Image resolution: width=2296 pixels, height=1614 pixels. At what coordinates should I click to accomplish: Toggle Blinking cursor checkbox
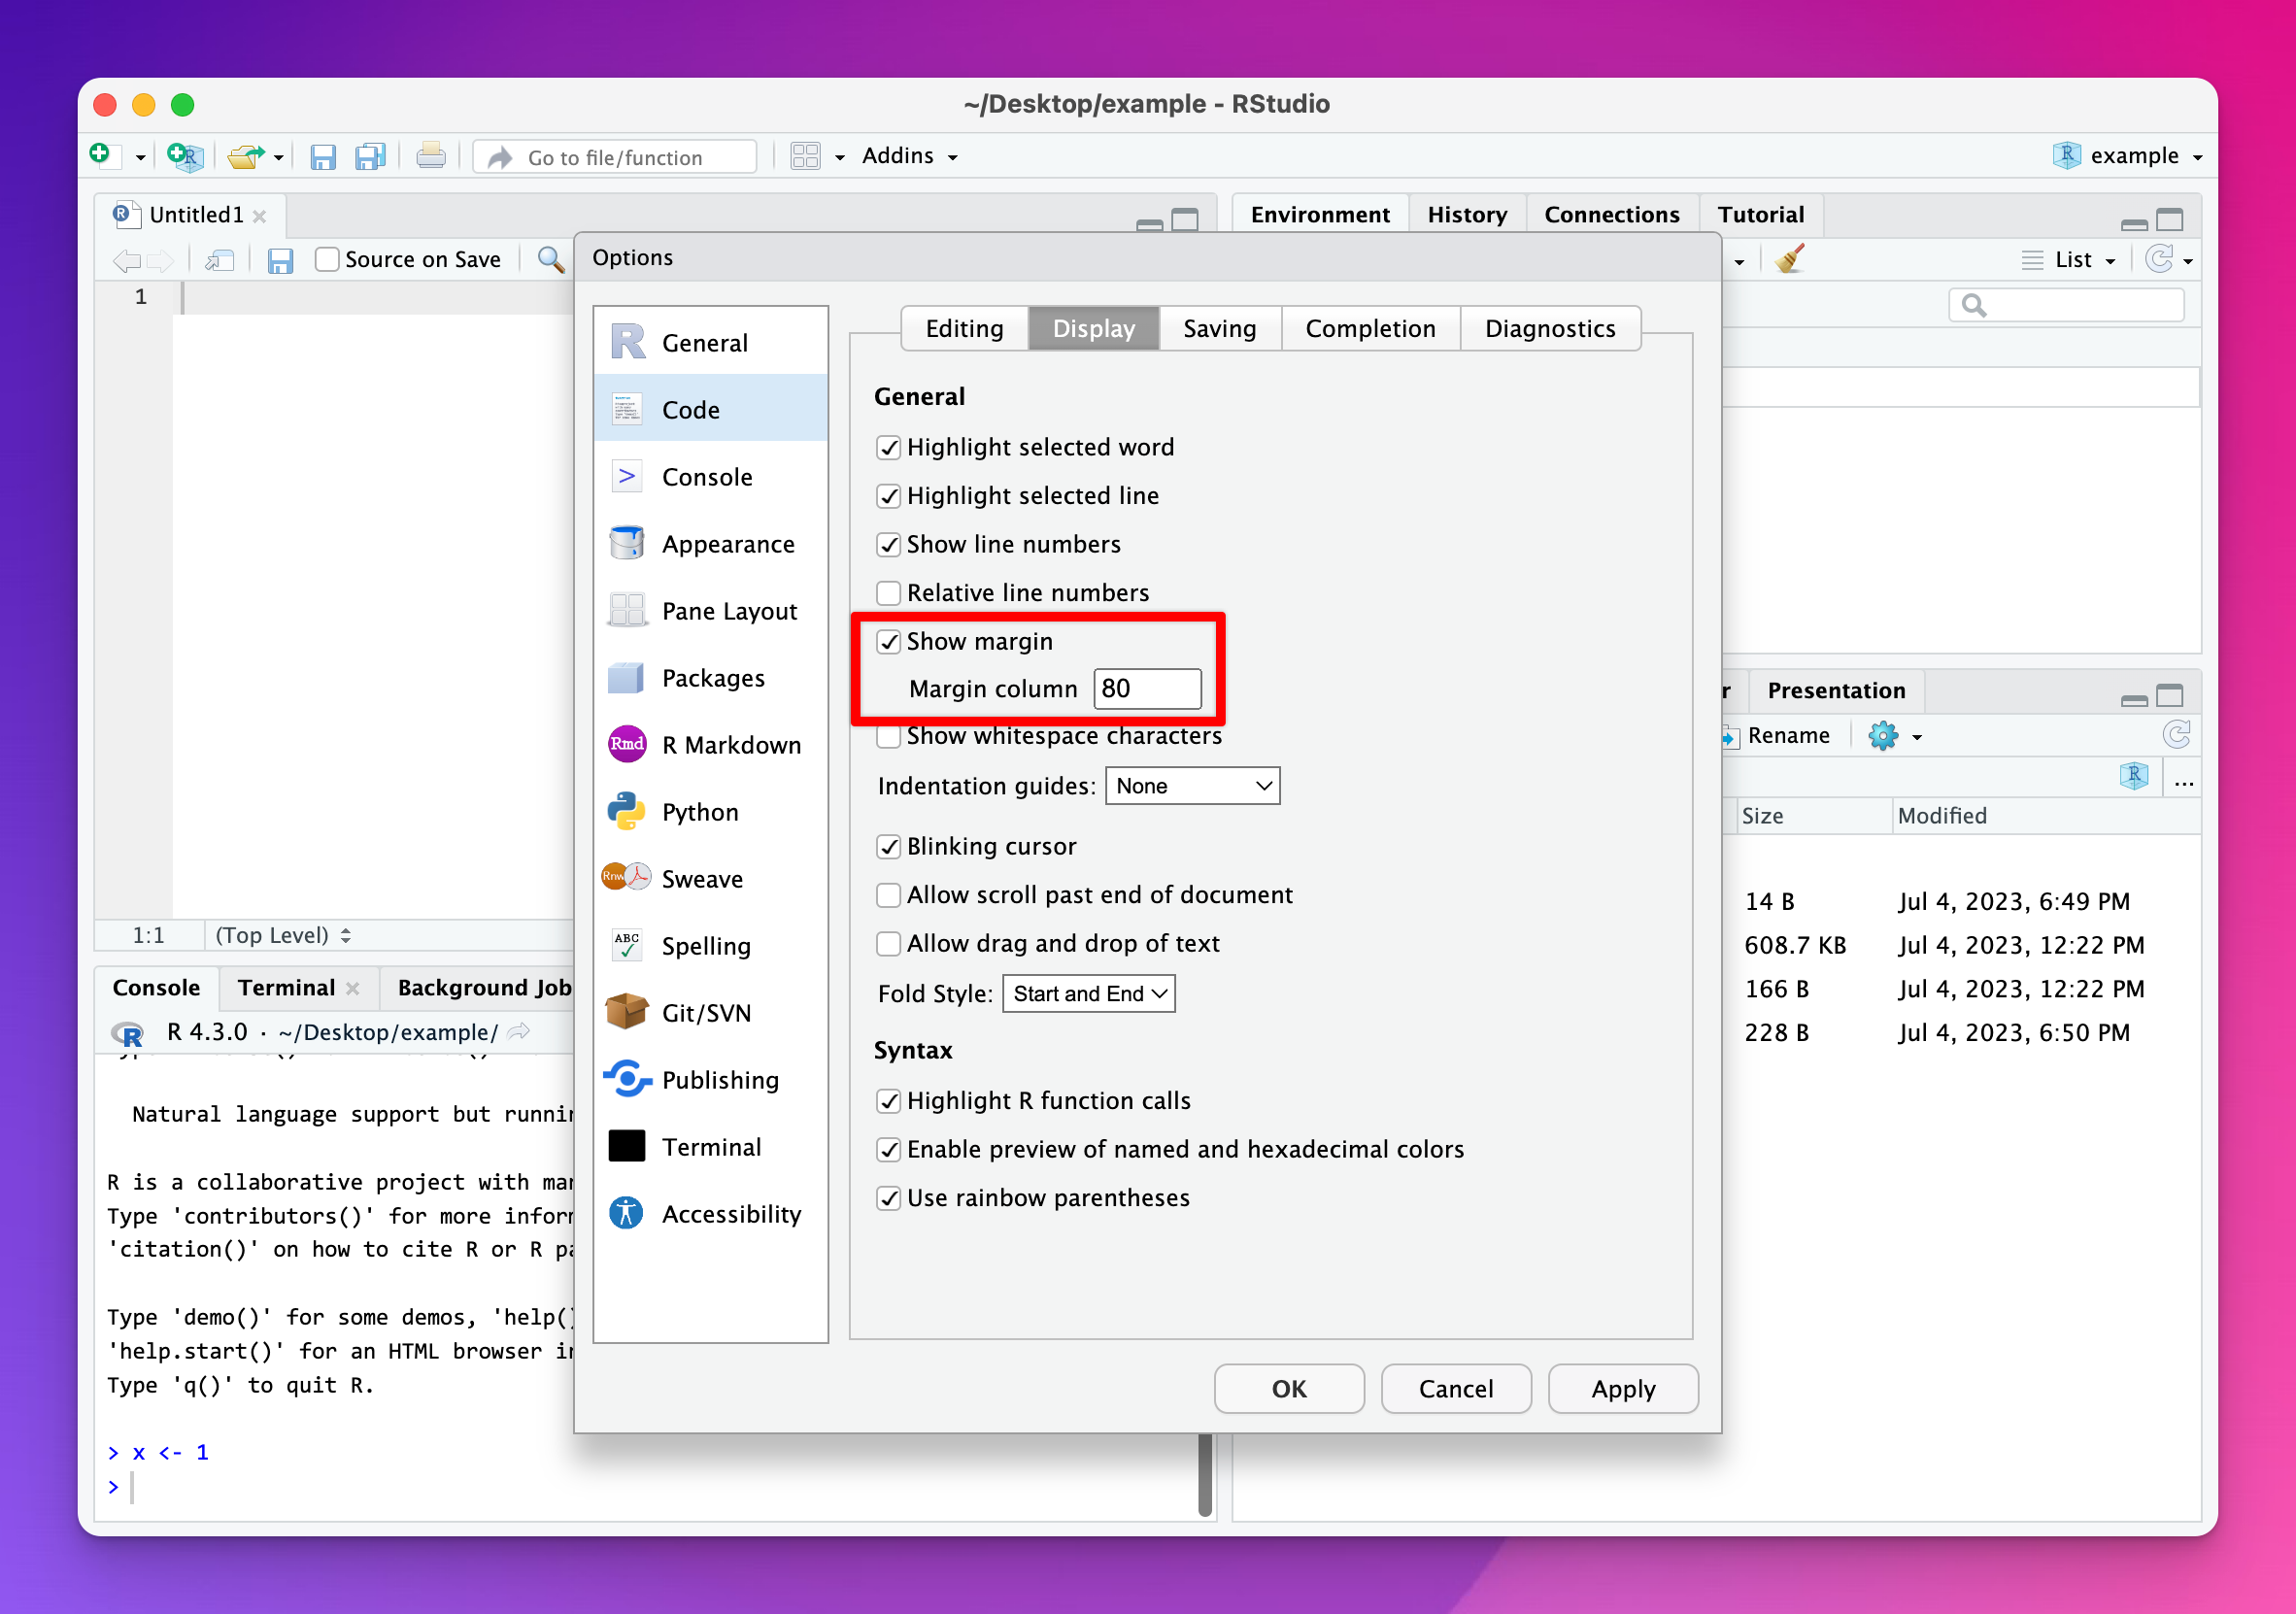pyautogui.click(x=888, y=847)
